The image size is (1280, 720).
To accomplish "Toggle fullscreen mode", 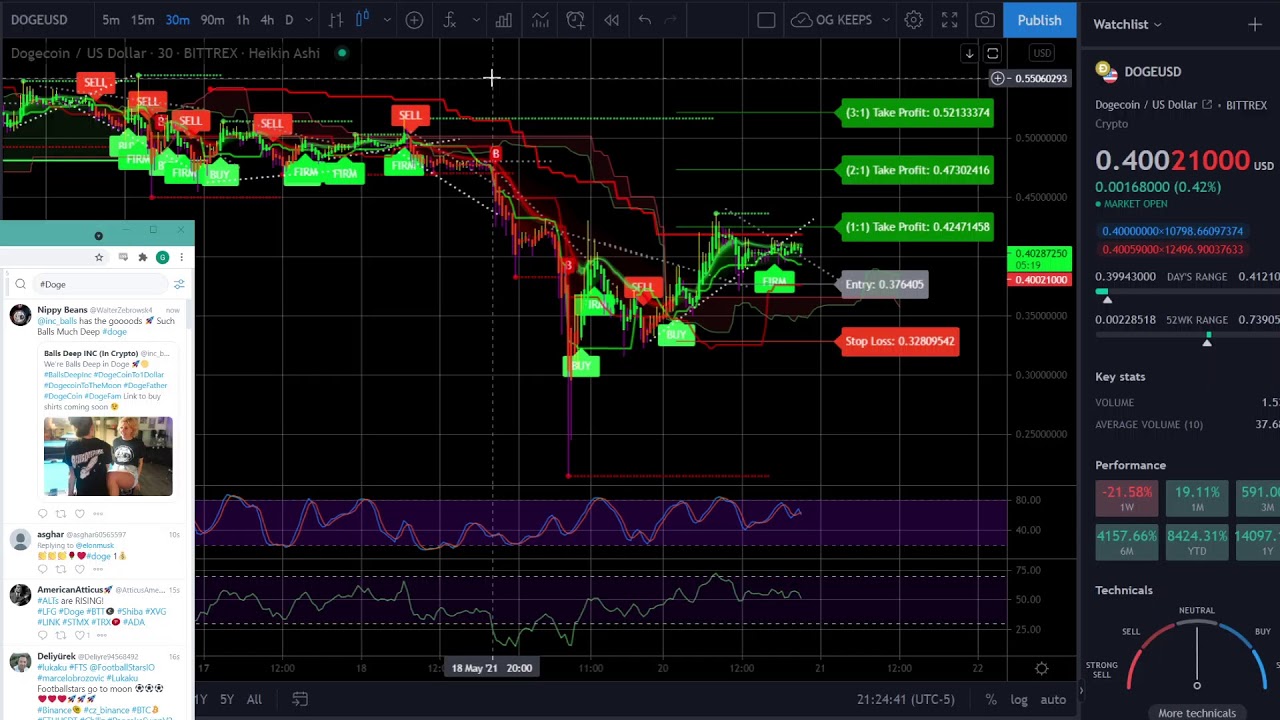I will 949,20.
